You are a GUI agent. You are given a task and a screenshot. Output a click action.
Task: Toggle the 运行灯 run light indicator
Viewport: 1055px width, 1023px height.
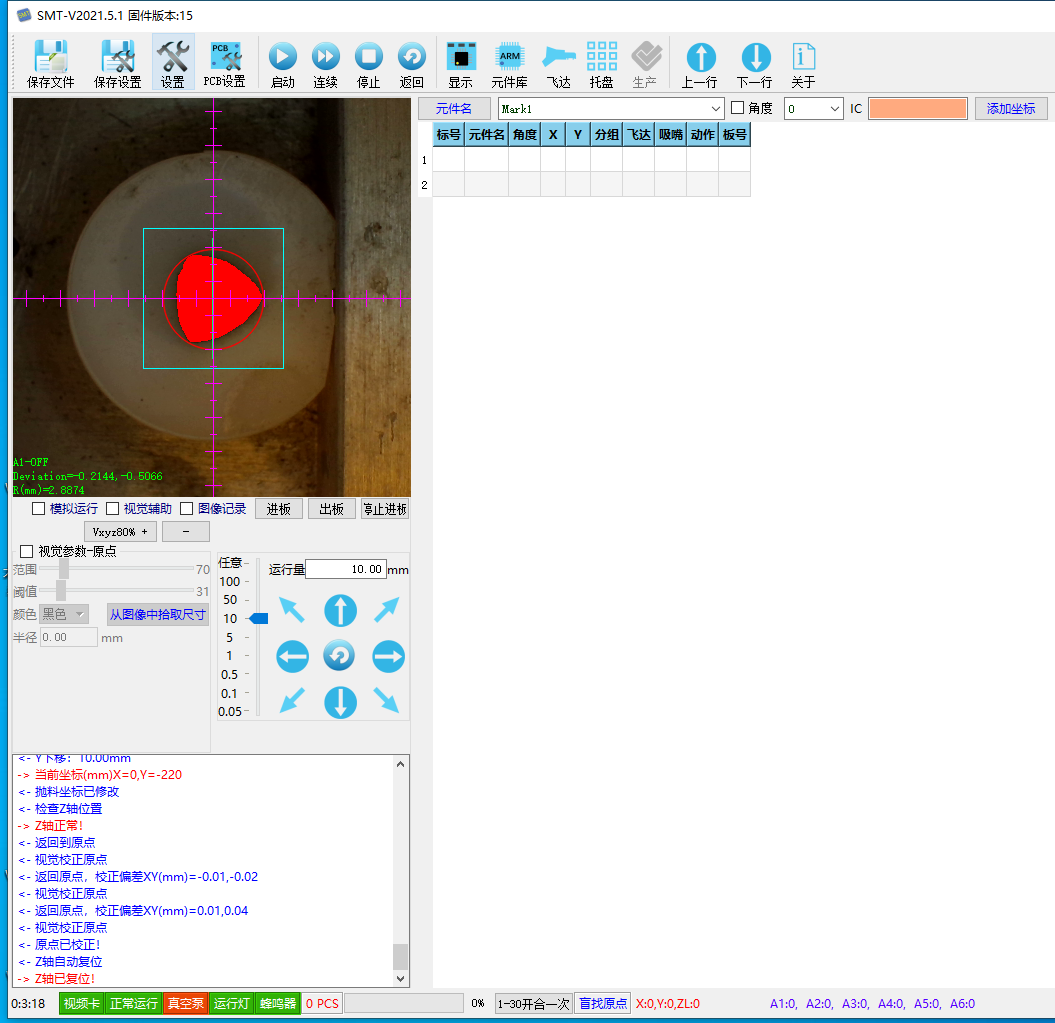pyautogui.click(x=231, y=1003)
